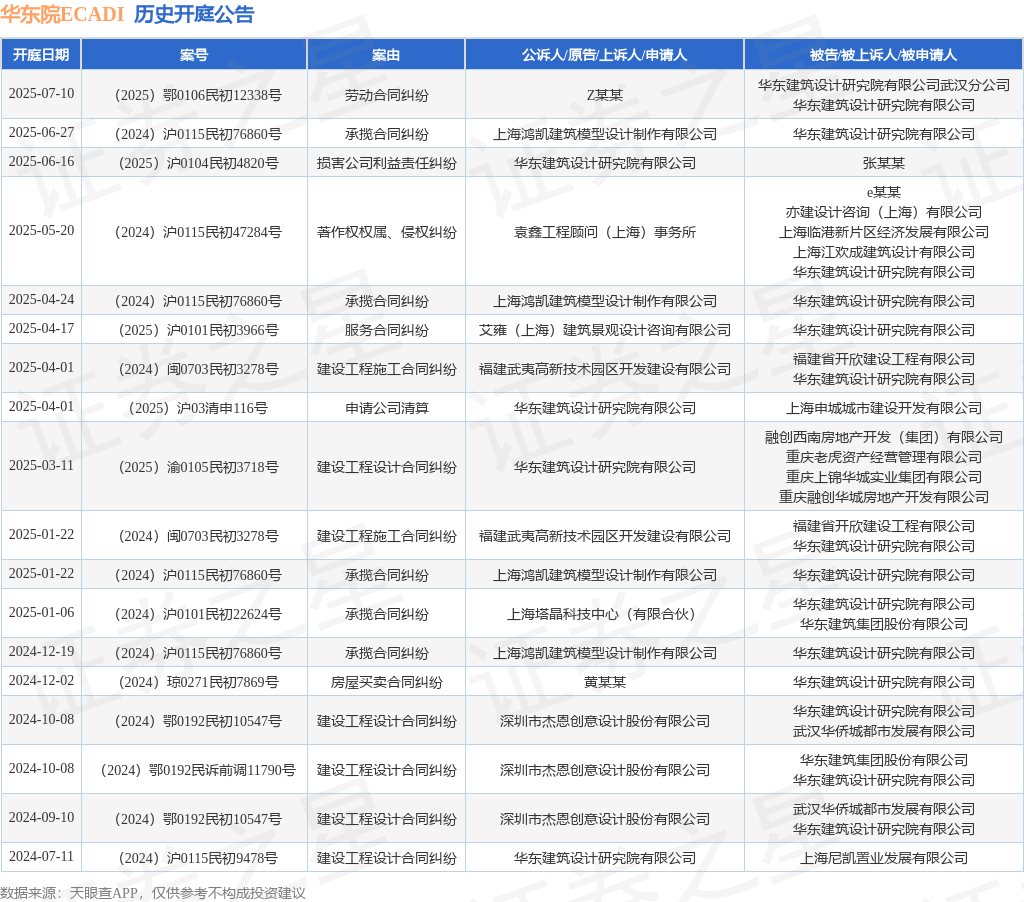
Task: Click defendant e某某
Action: [884, 192]
